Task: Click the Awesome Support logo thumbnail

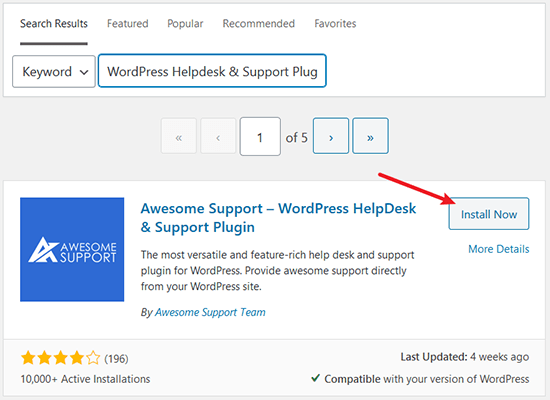Action: click(x=72, y=249)
